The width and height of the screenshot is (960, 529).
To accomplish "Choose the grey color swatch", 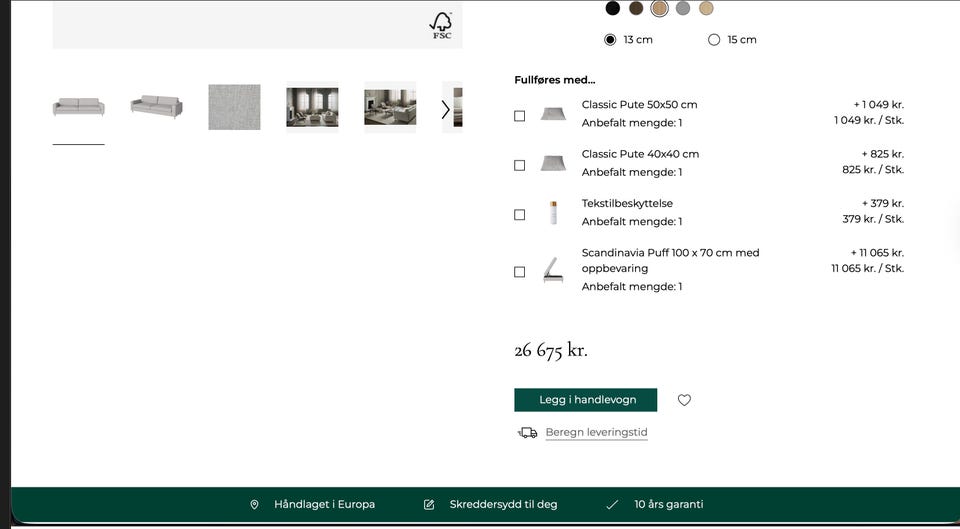I will 683,8.
